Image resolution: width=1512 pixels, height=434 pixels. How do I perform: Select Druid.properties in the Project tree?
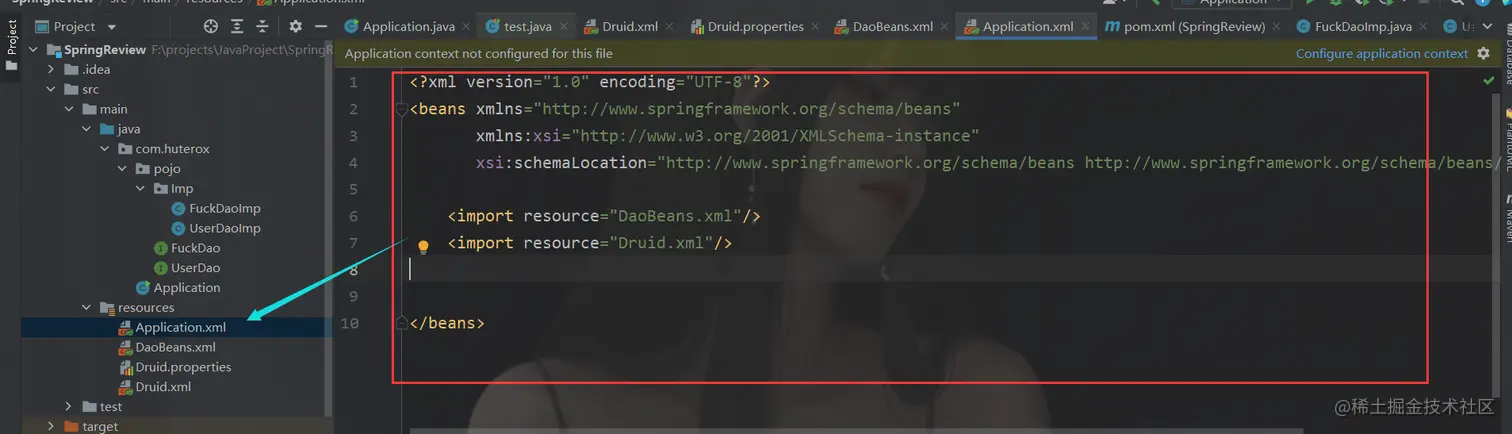175,367
